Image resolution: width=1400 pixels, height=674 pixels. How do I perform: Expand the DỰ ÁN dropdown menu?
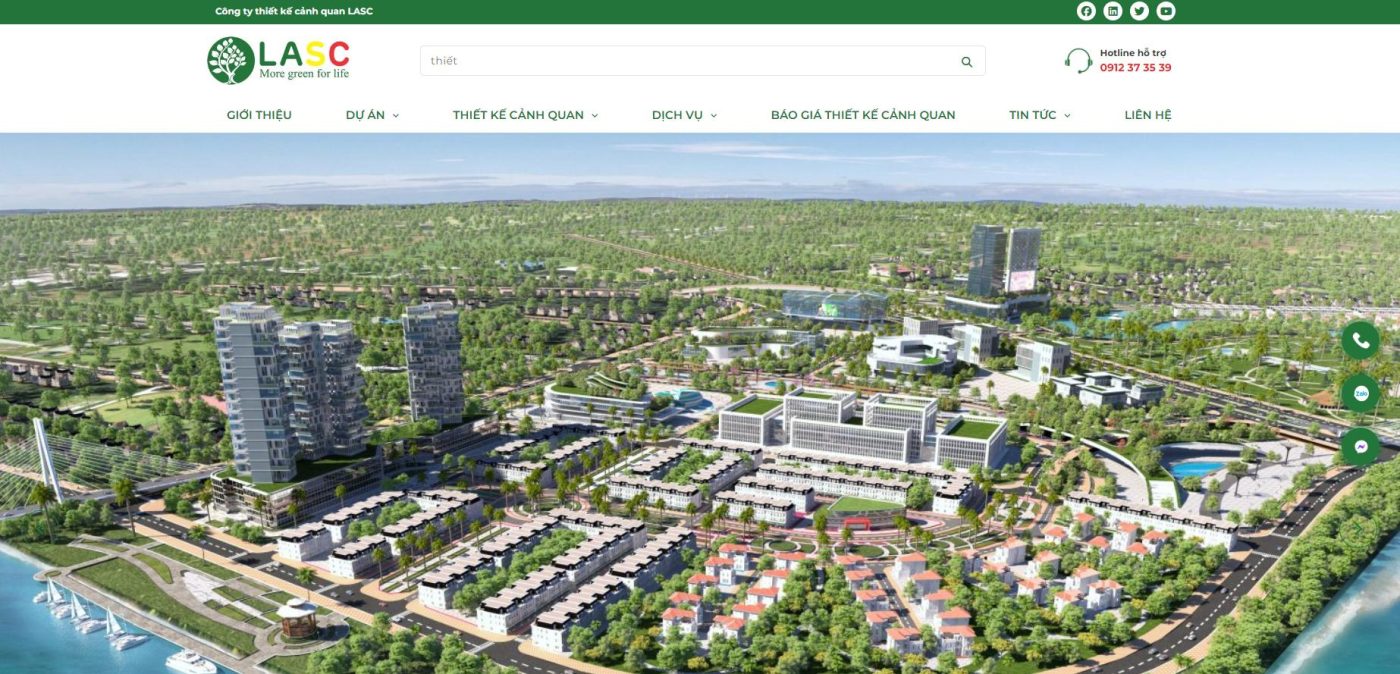pos(370,114)
